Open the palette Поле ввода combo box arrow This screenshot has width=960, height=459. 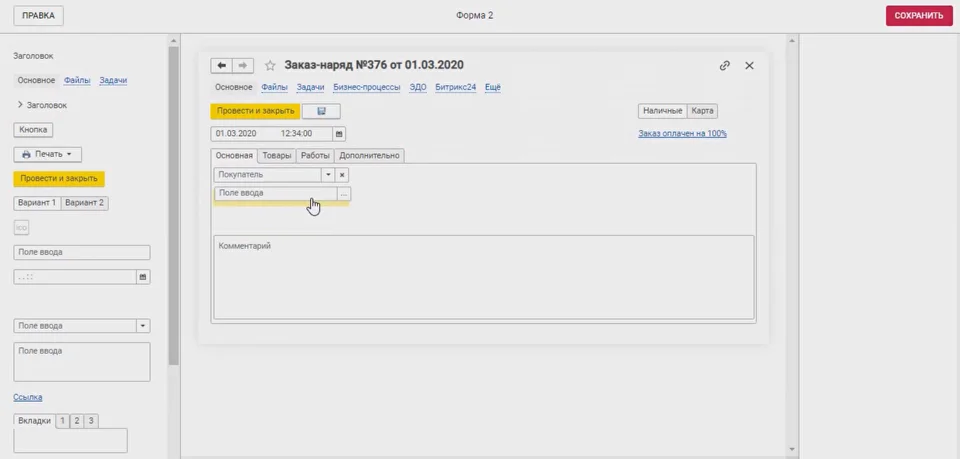(143, 326)
